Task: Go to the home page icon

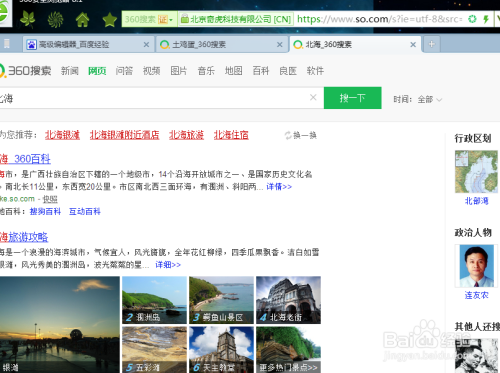Action: pos(82,19)
